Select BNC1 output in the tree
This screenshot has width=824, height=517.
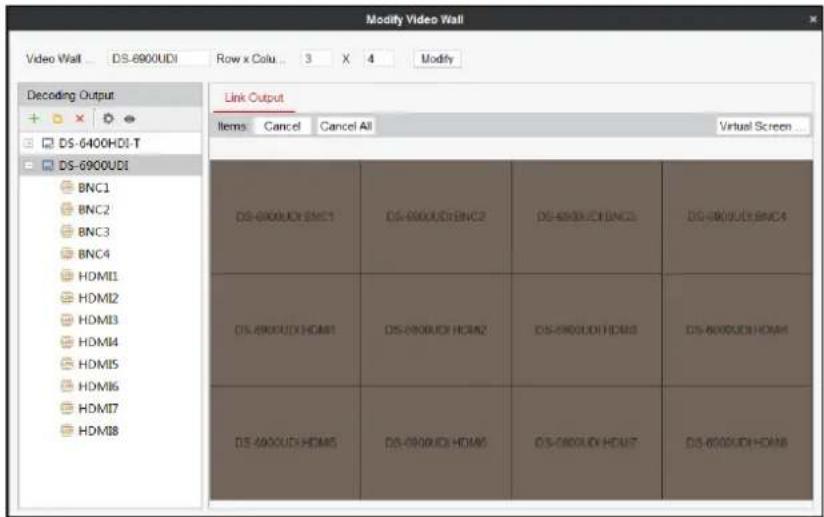[x=94, y=188]
